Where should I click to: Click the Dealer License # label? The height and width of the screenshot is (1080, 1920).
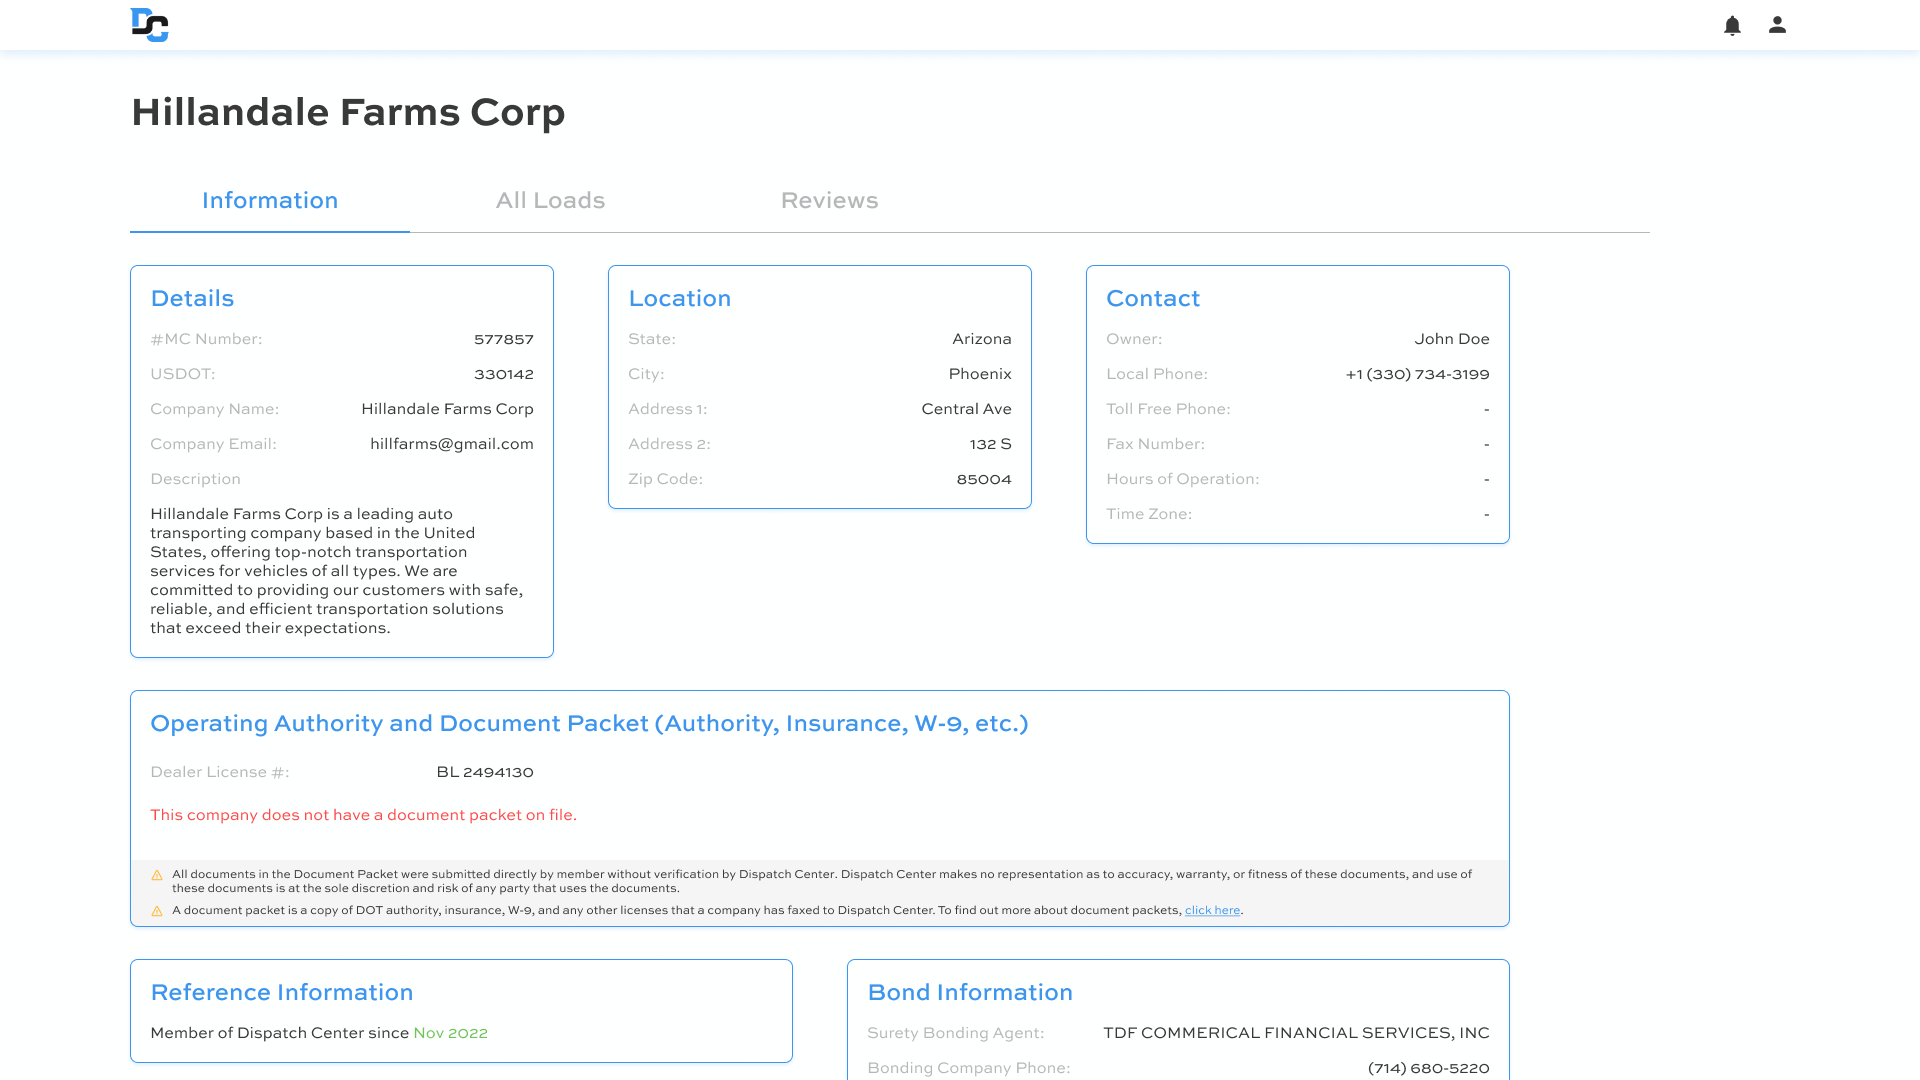[x=220, y=772]
